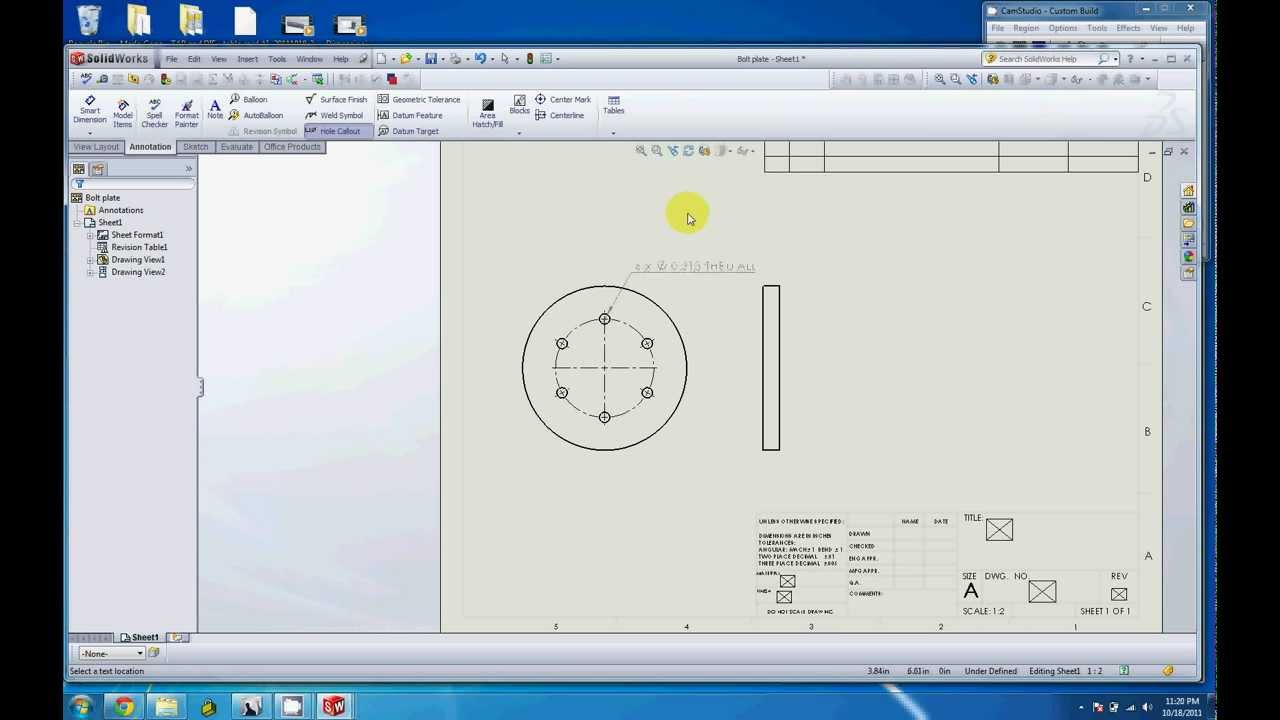Click the feature tree filter field

click(x=135, y=184)
